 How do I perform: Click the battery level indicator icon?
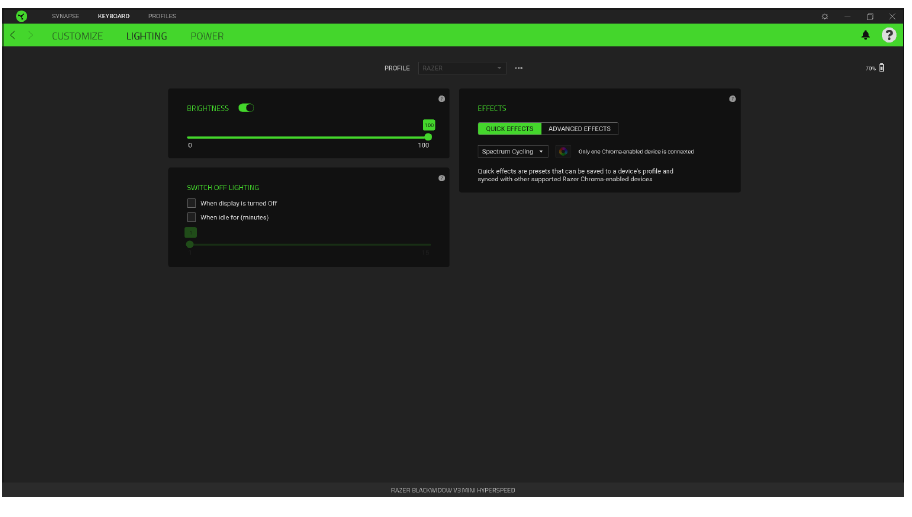pos(881,68)
